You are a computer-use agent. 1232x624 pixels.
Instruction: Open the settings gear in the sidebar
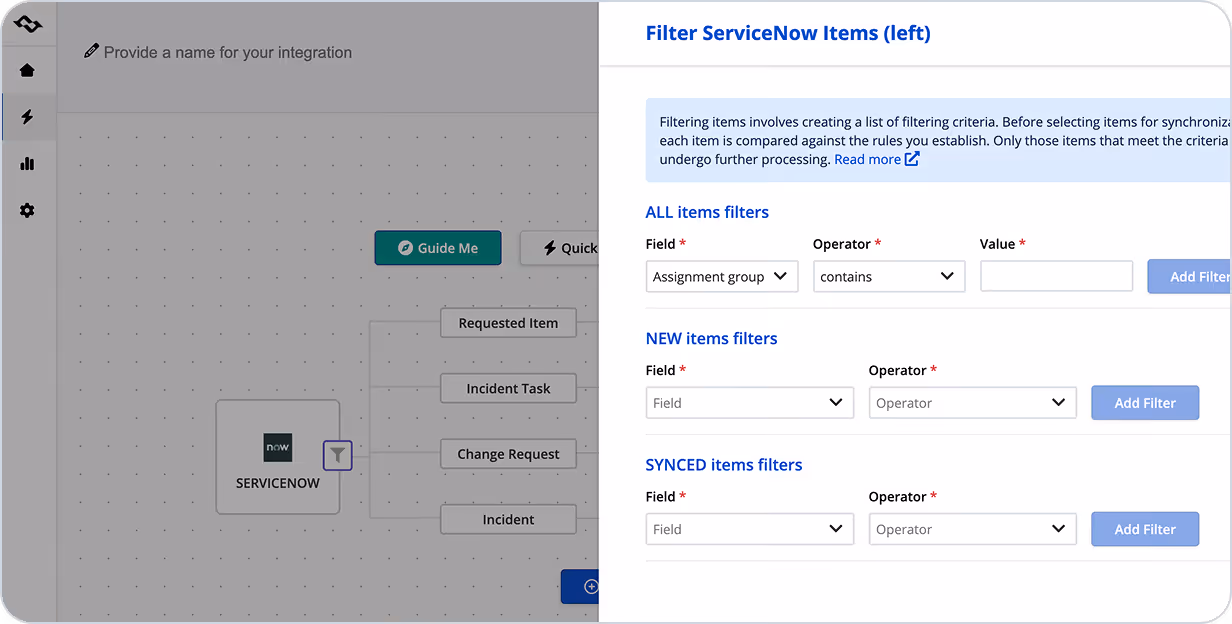pos(28,211)
